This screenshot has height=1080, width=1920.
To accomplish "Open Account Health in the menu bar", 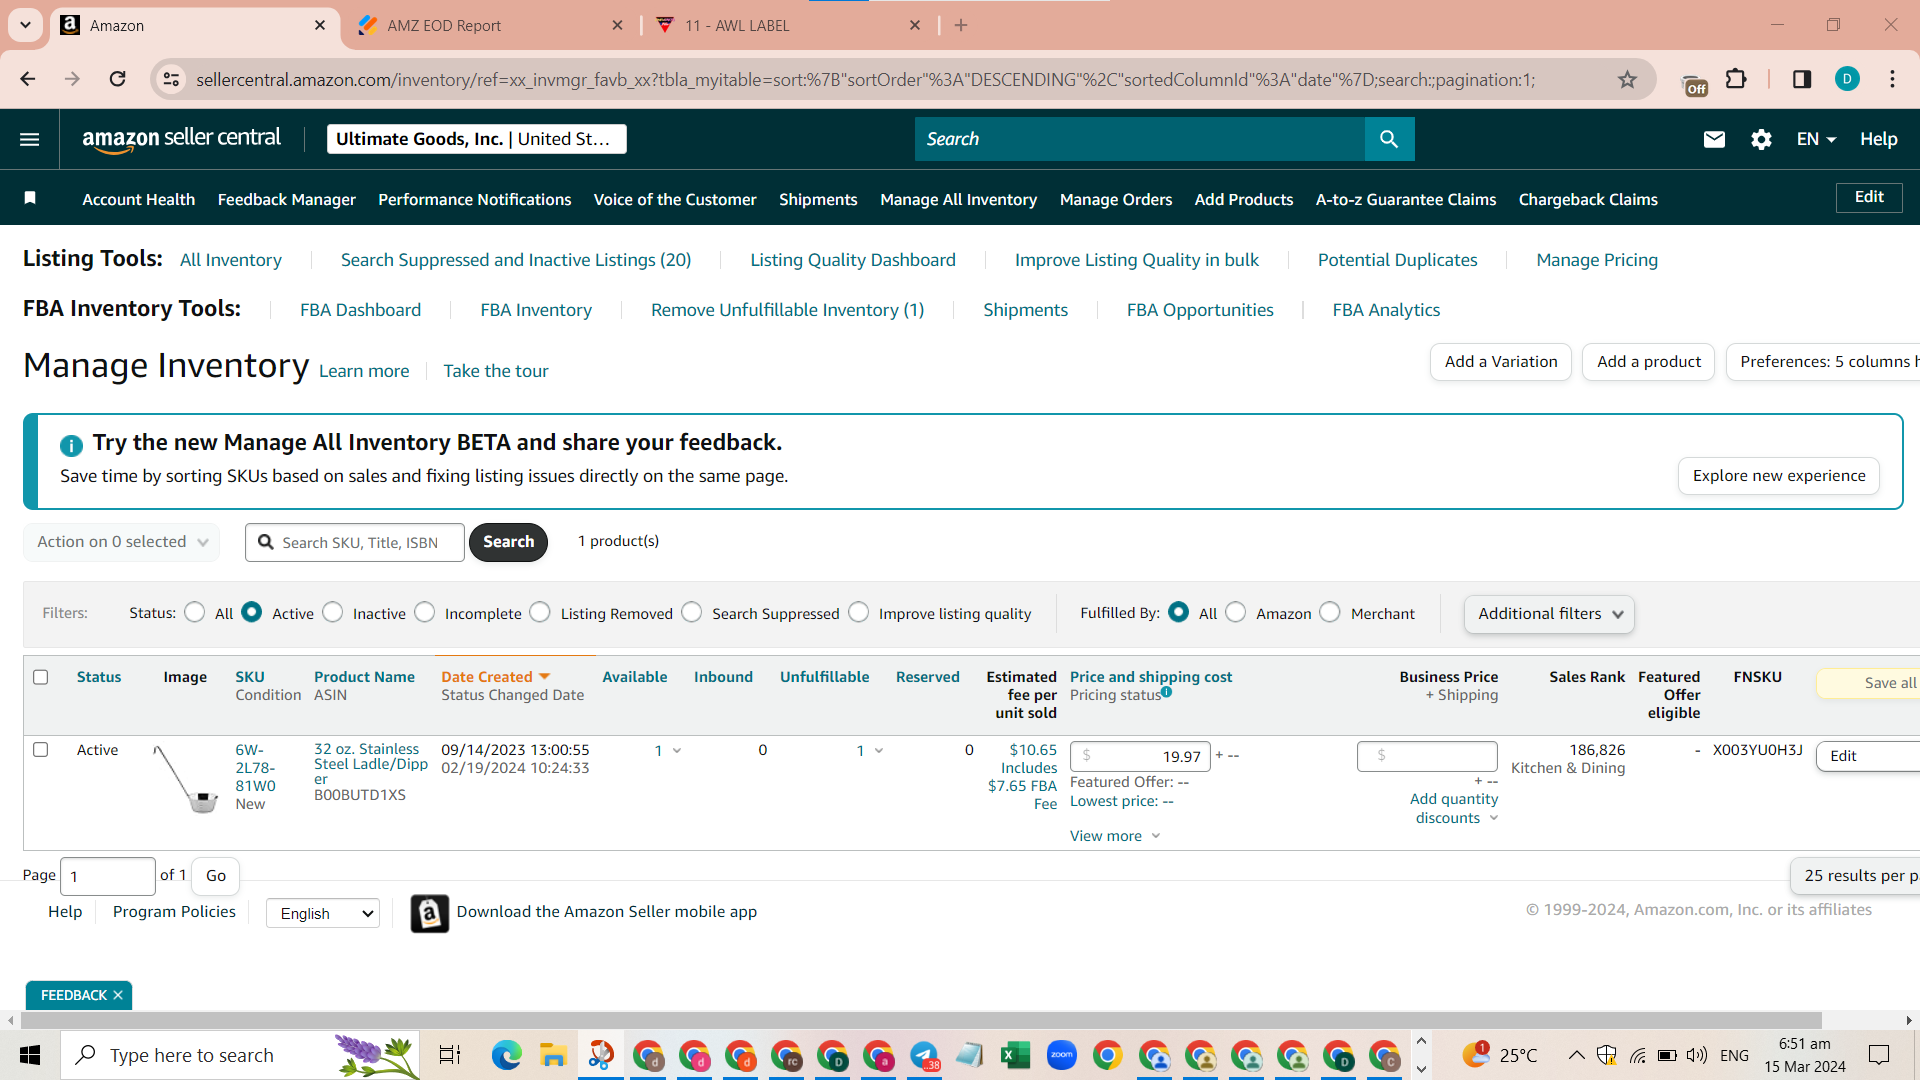I will pyautogui.click(x=139, y=199).
